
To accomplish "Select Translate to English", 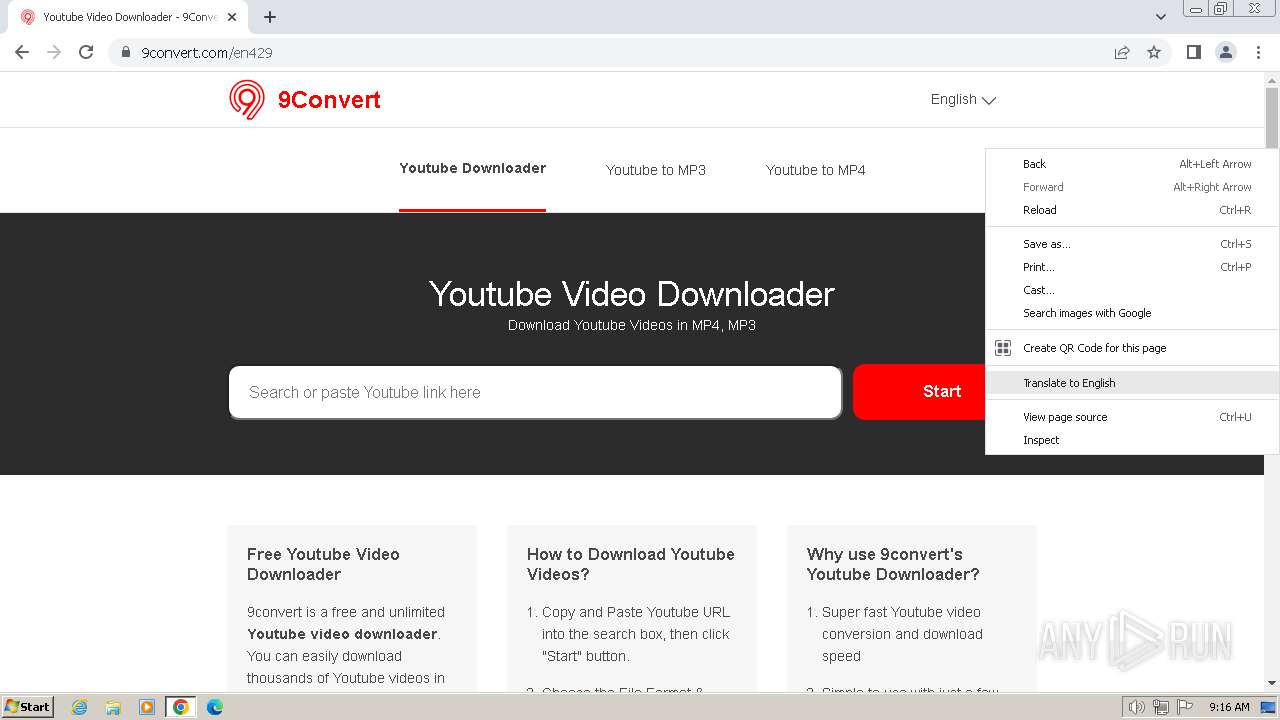I will pos(1132,383).
